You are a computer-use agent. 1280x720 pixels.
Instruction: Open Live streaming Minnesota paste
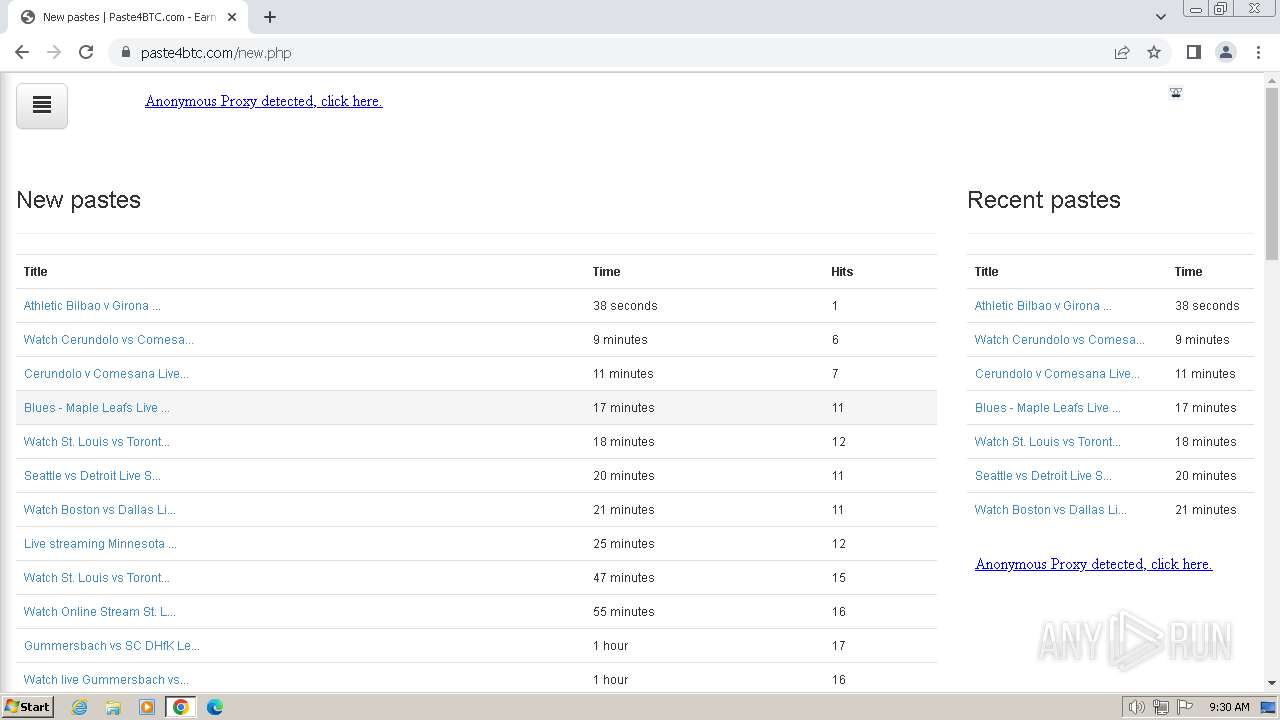pyautogui.click(x=100, y=544)
